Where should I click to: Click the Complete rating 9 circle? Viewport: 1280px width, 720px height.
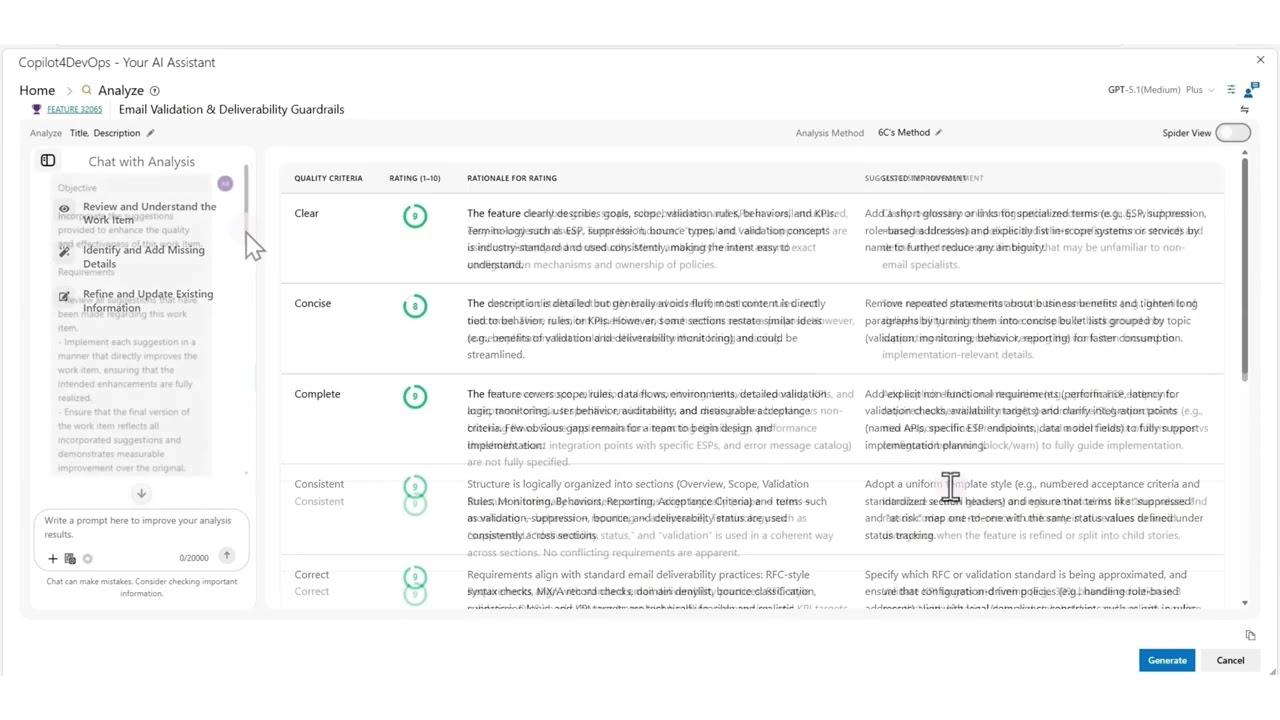tap(415, 396)
